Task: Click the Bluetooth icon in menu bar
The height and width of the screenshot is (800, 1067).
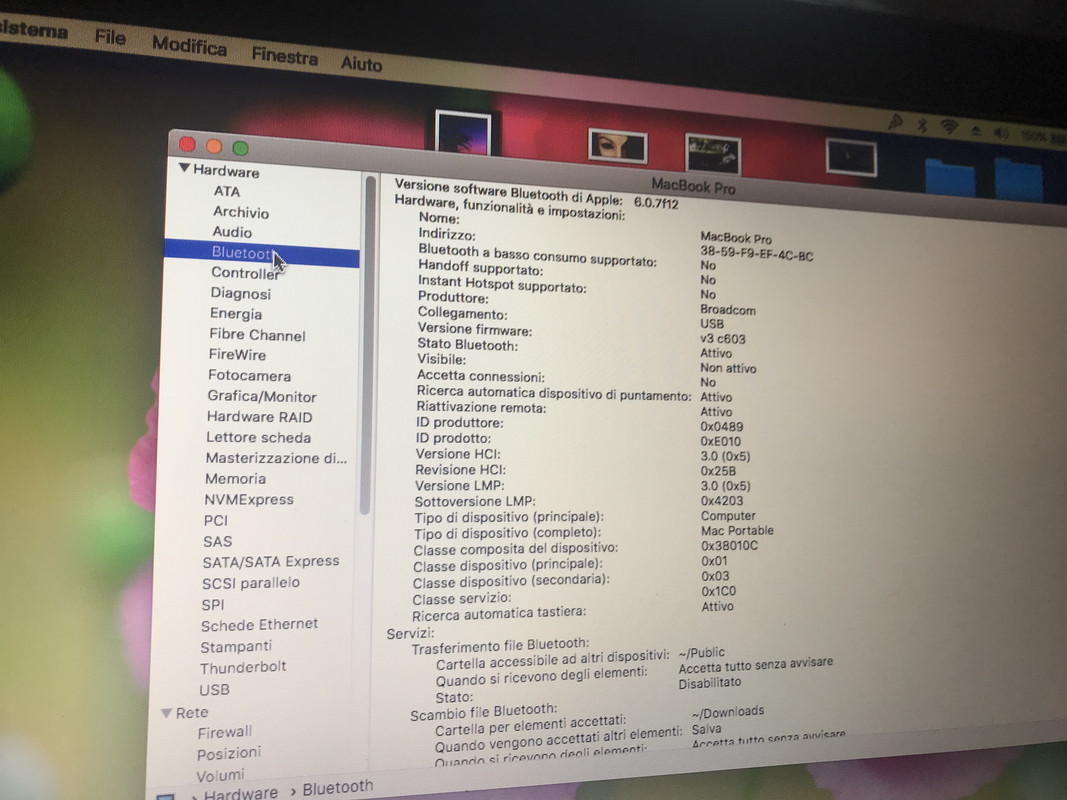Action: click(922, 124)
